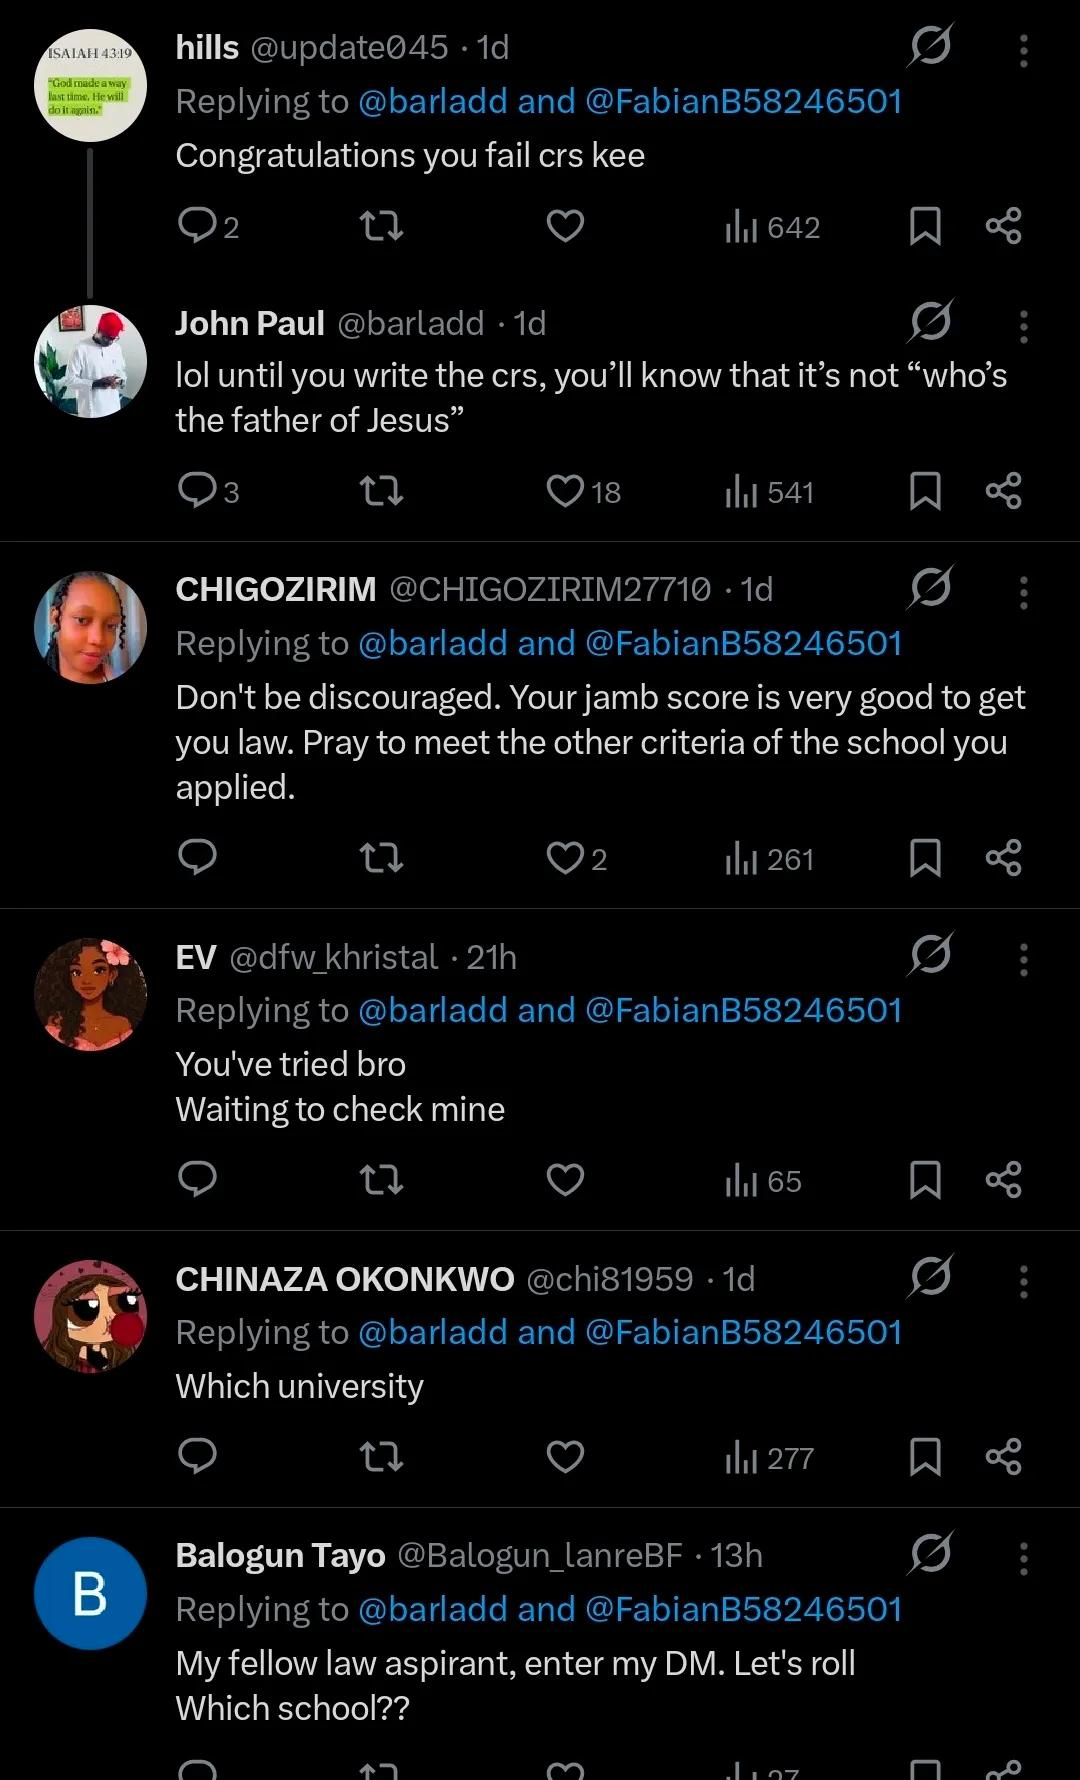Open more options for John Paul's reply

click(x=1023, y=326)
